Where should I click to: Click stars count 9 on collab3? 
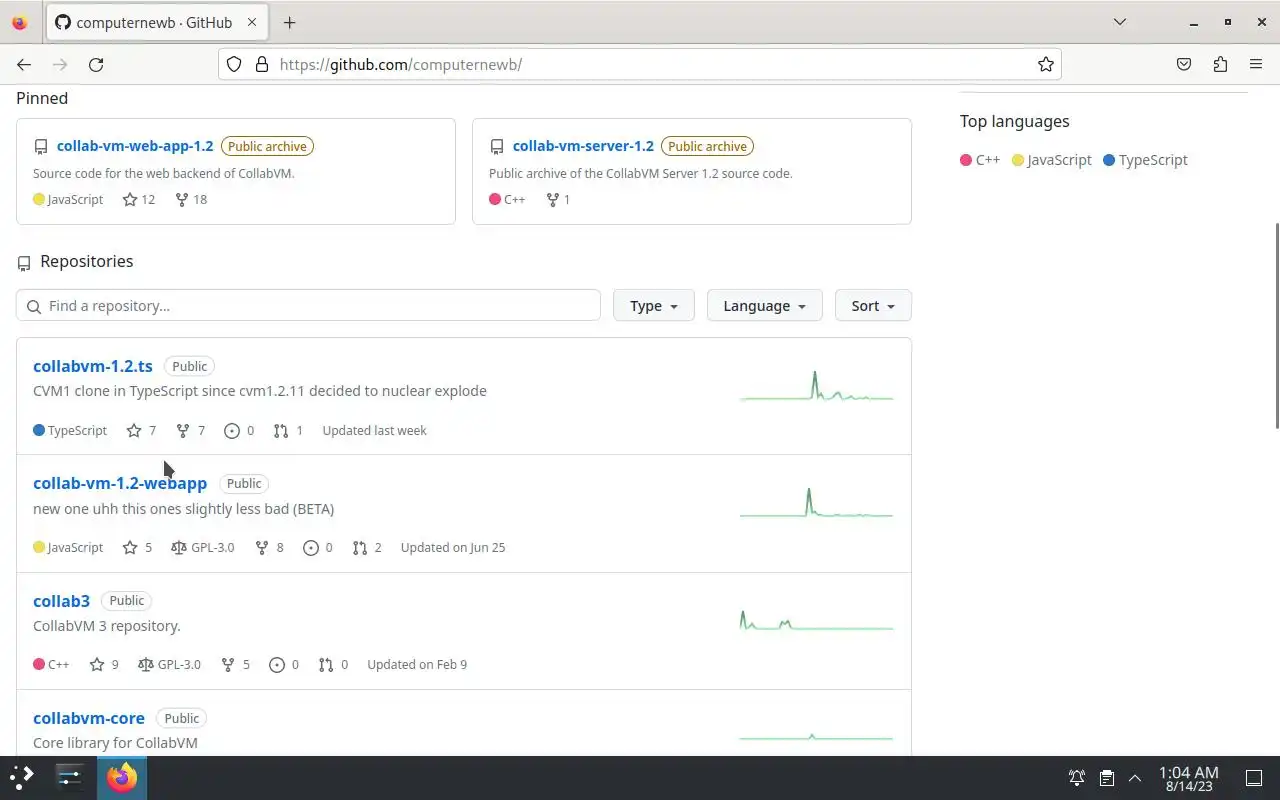point(104,664)
